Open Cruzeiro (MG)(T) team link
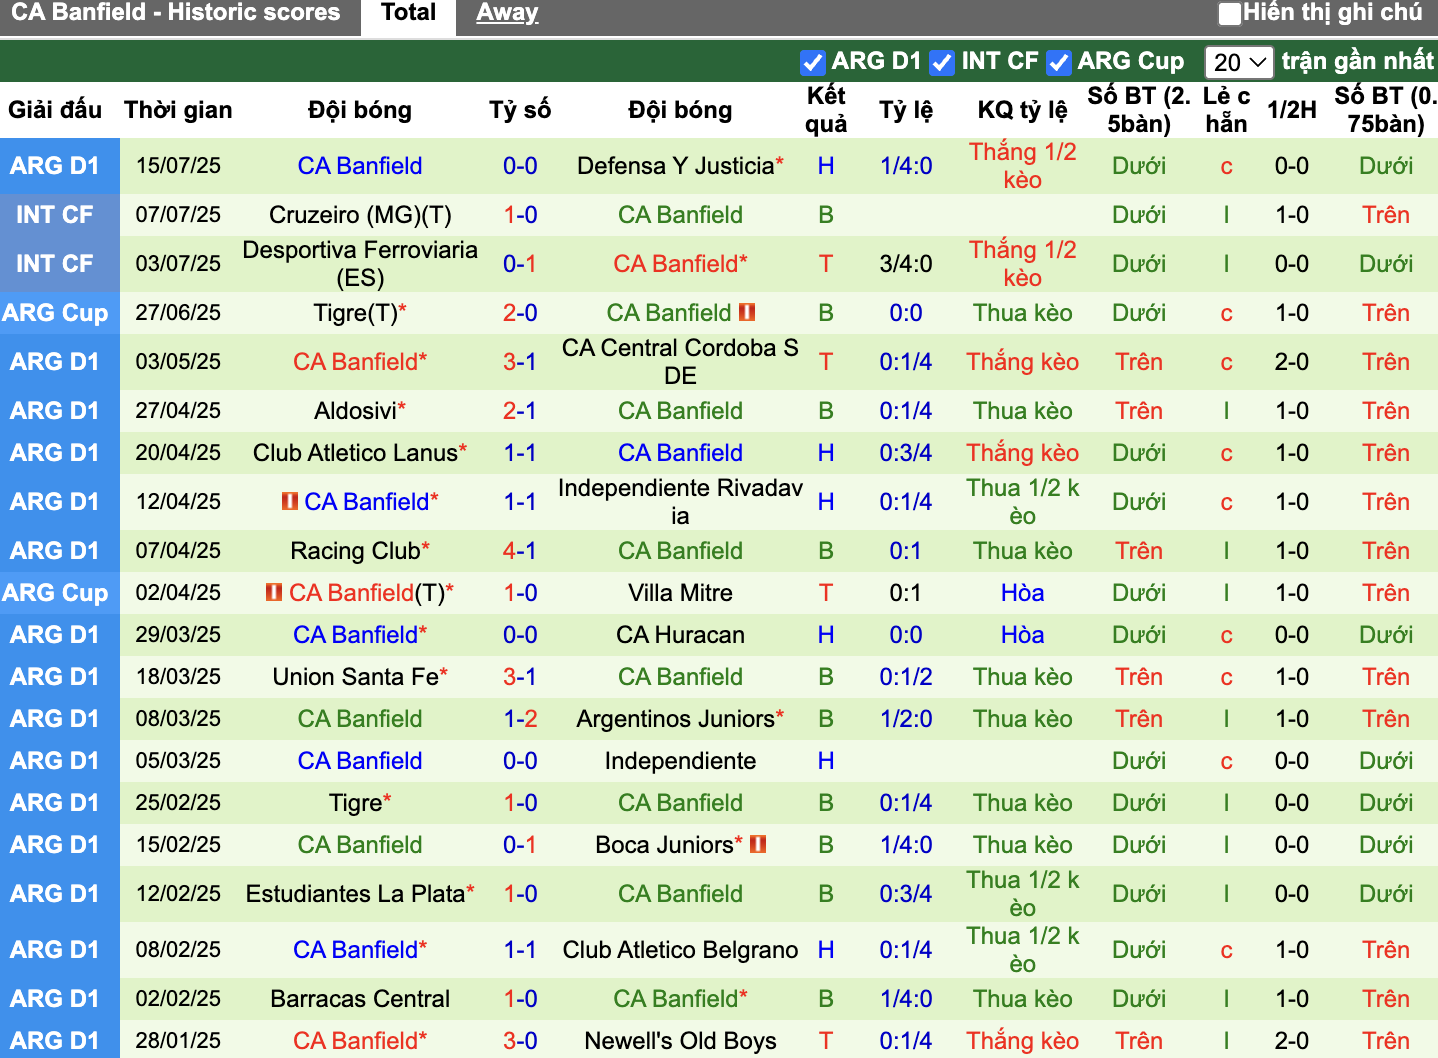The width and height of the screenshot is (1438, 1058). (x=360, y=215)
